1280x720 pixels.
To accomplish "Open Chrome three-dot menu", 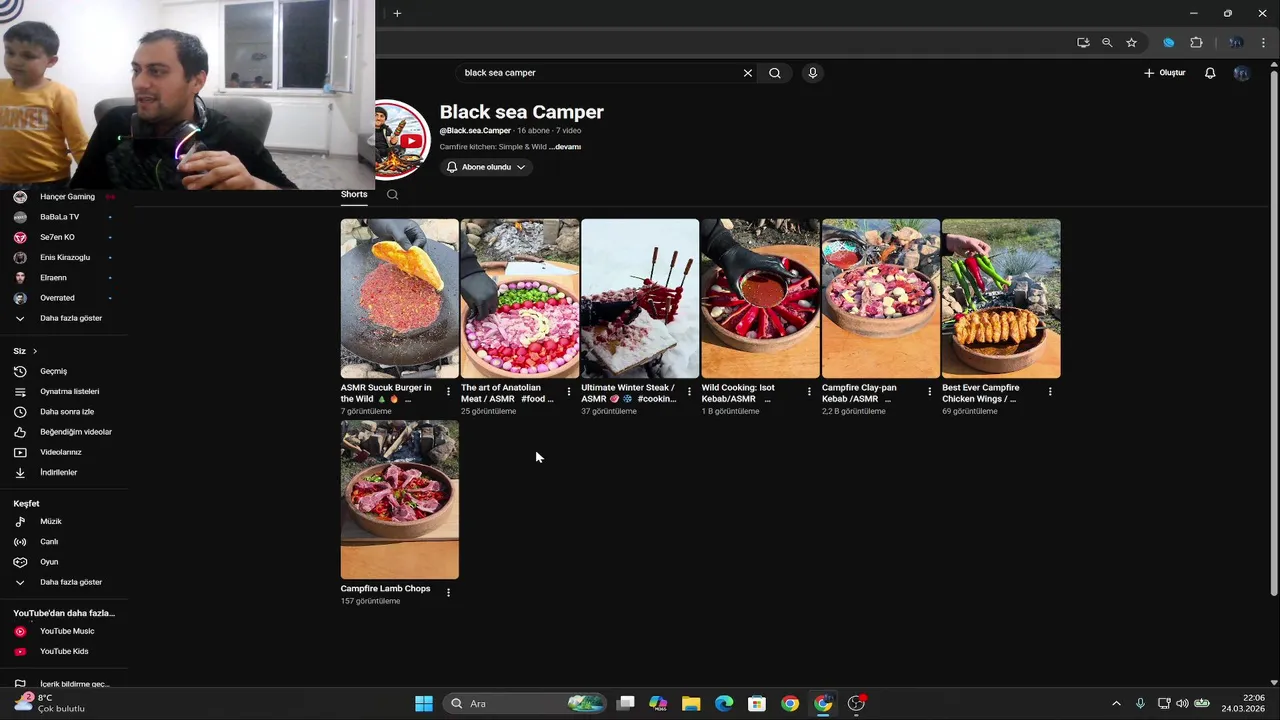I will pyautogui.click(x=1264, y=43).
